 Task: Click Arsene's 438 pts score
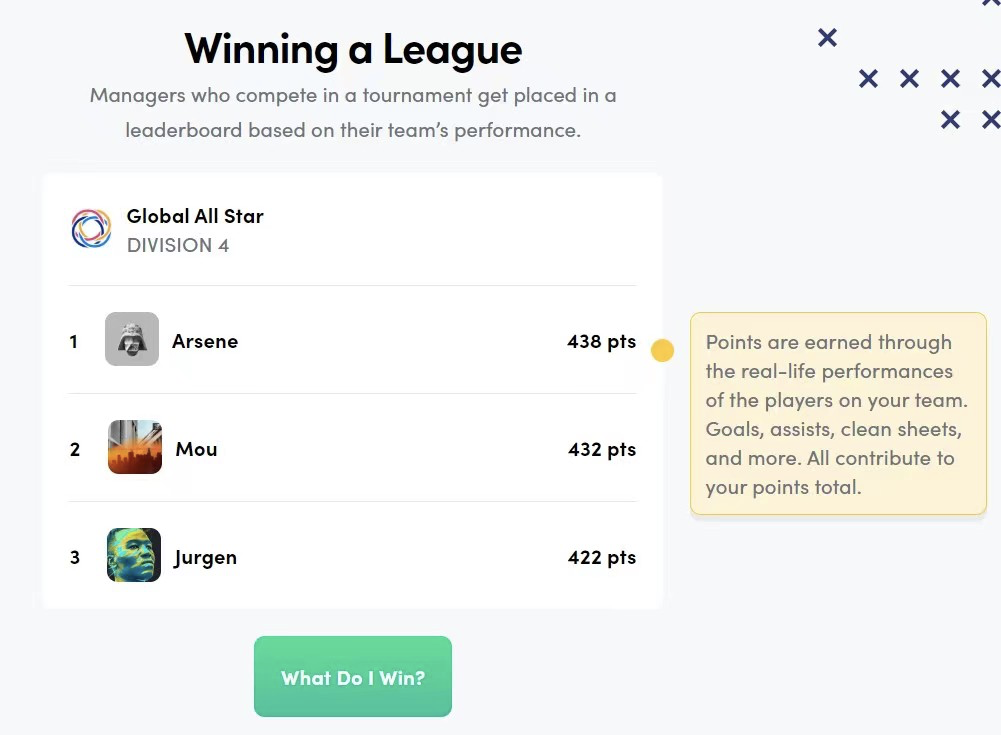(601, 341)
